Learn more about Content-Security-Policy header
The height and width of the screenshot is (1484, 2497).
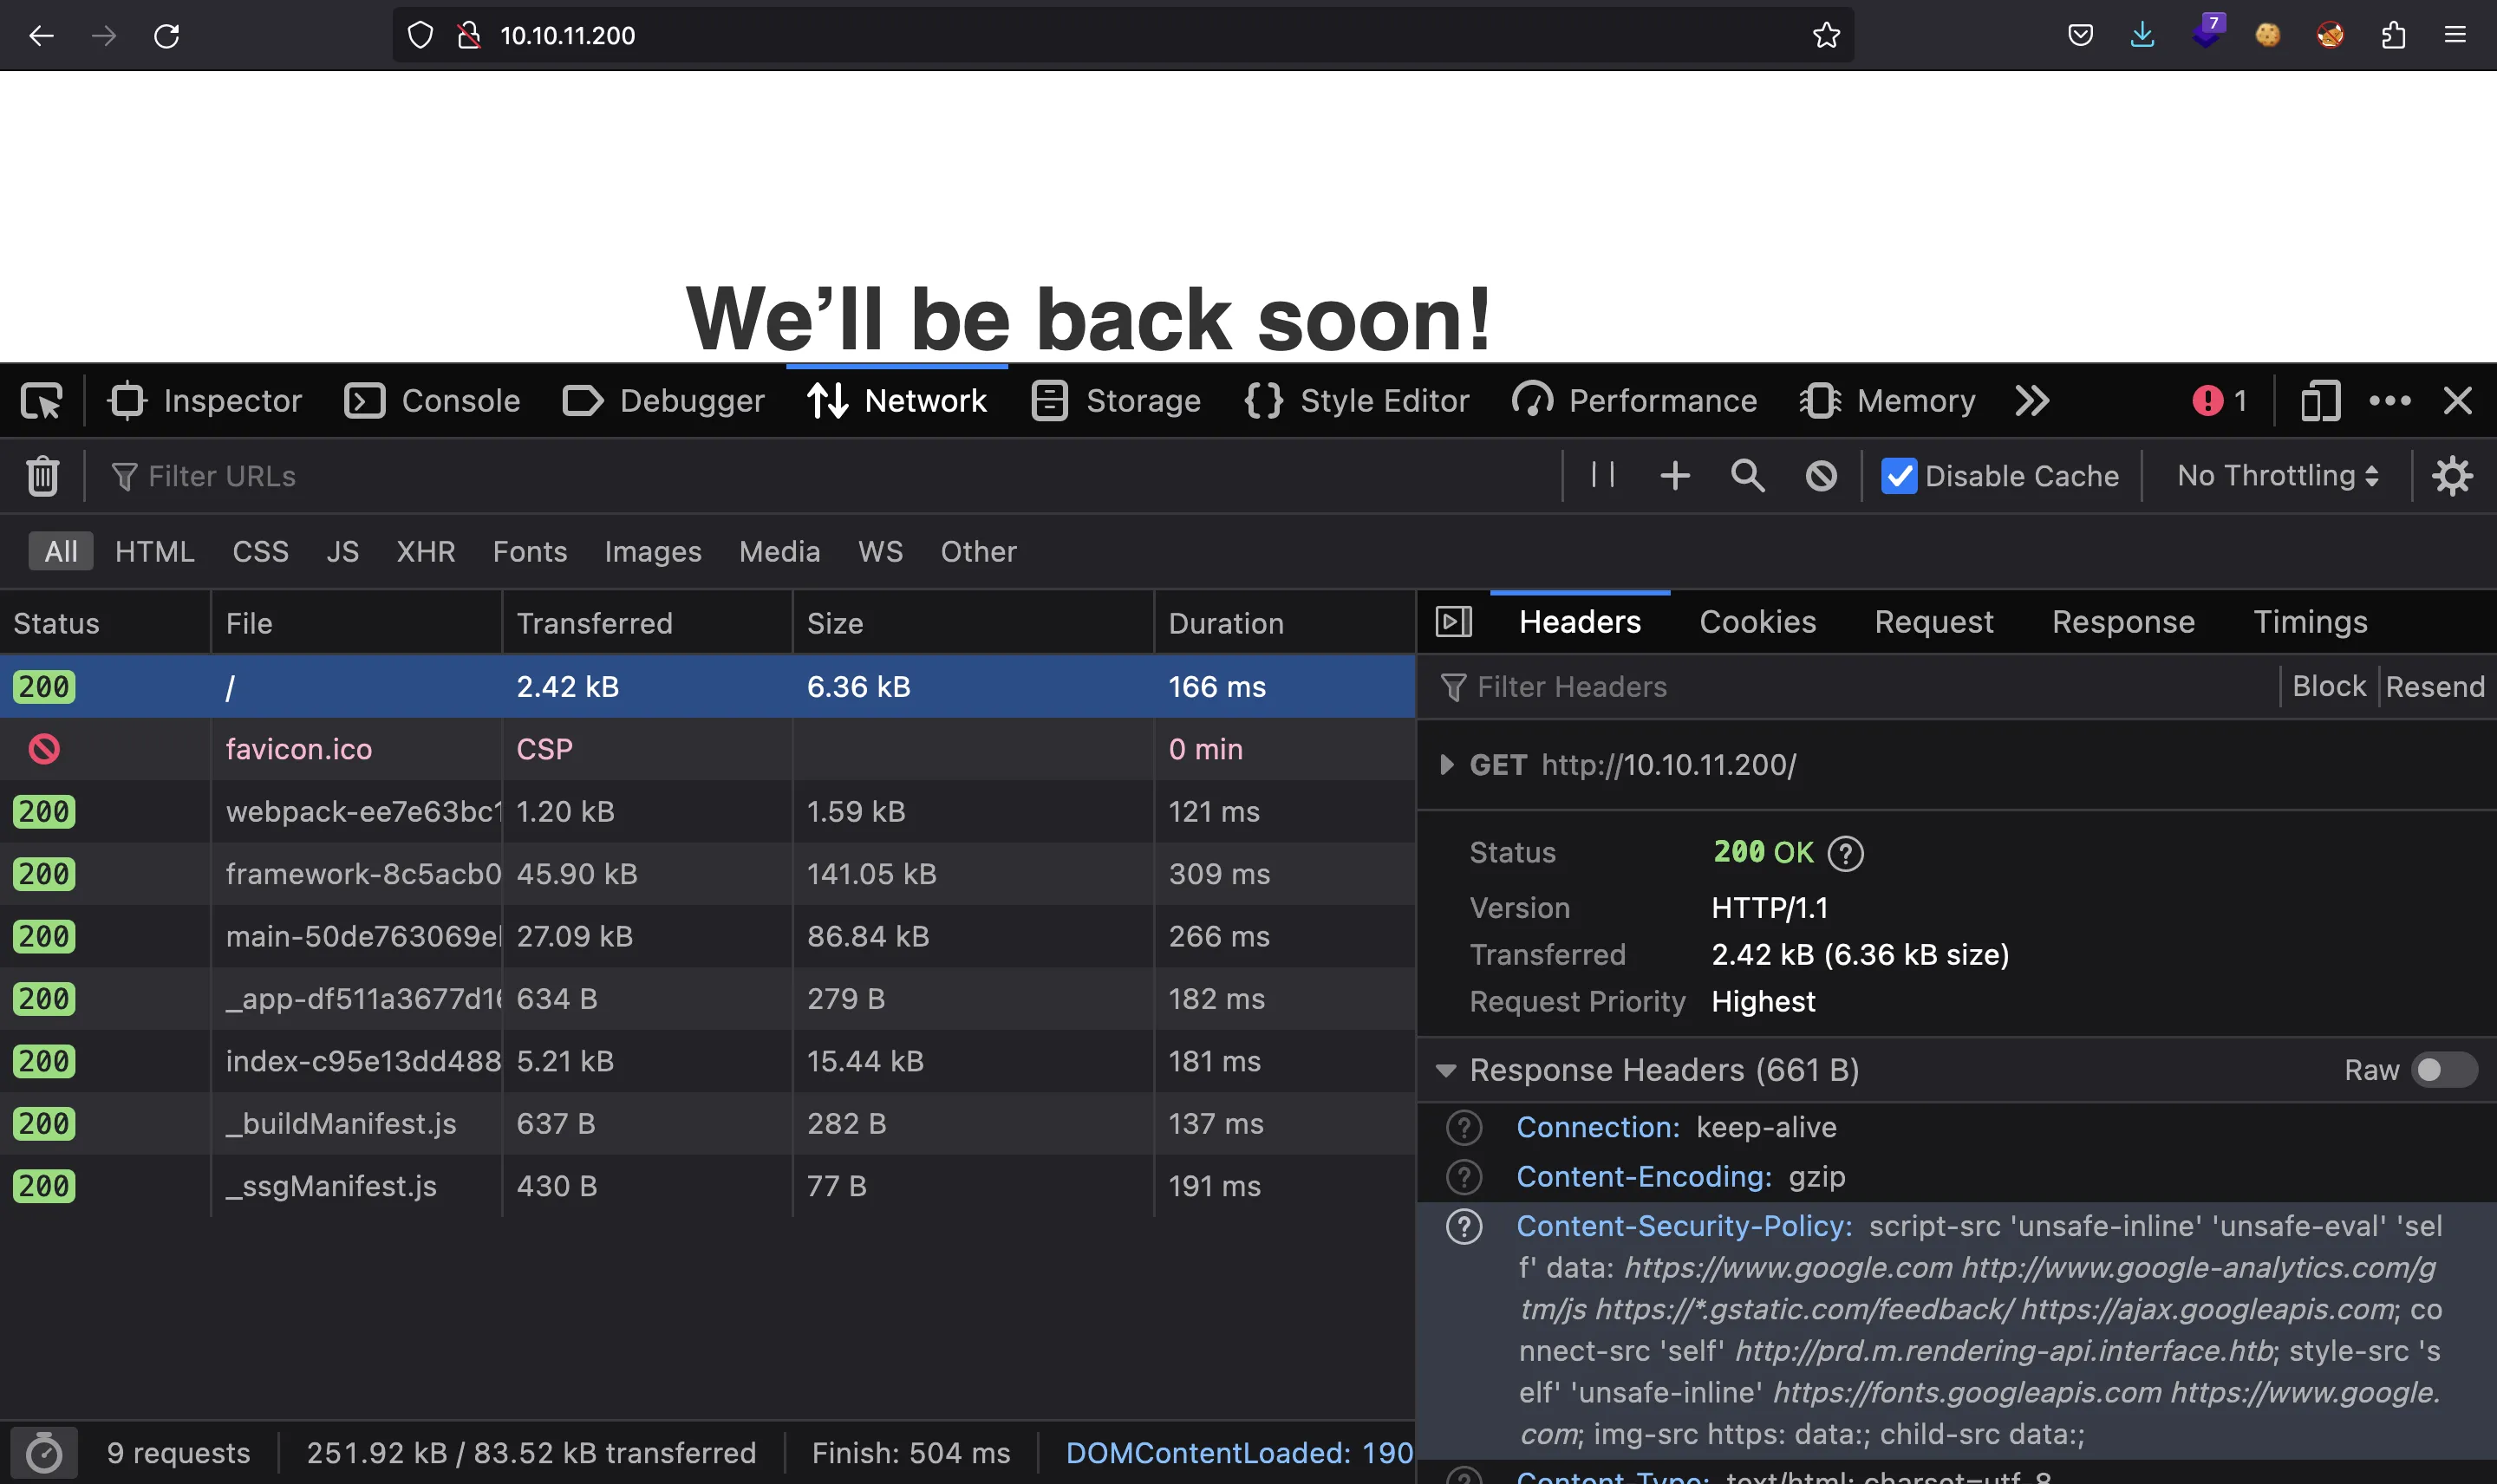tap(1464, 1226)
